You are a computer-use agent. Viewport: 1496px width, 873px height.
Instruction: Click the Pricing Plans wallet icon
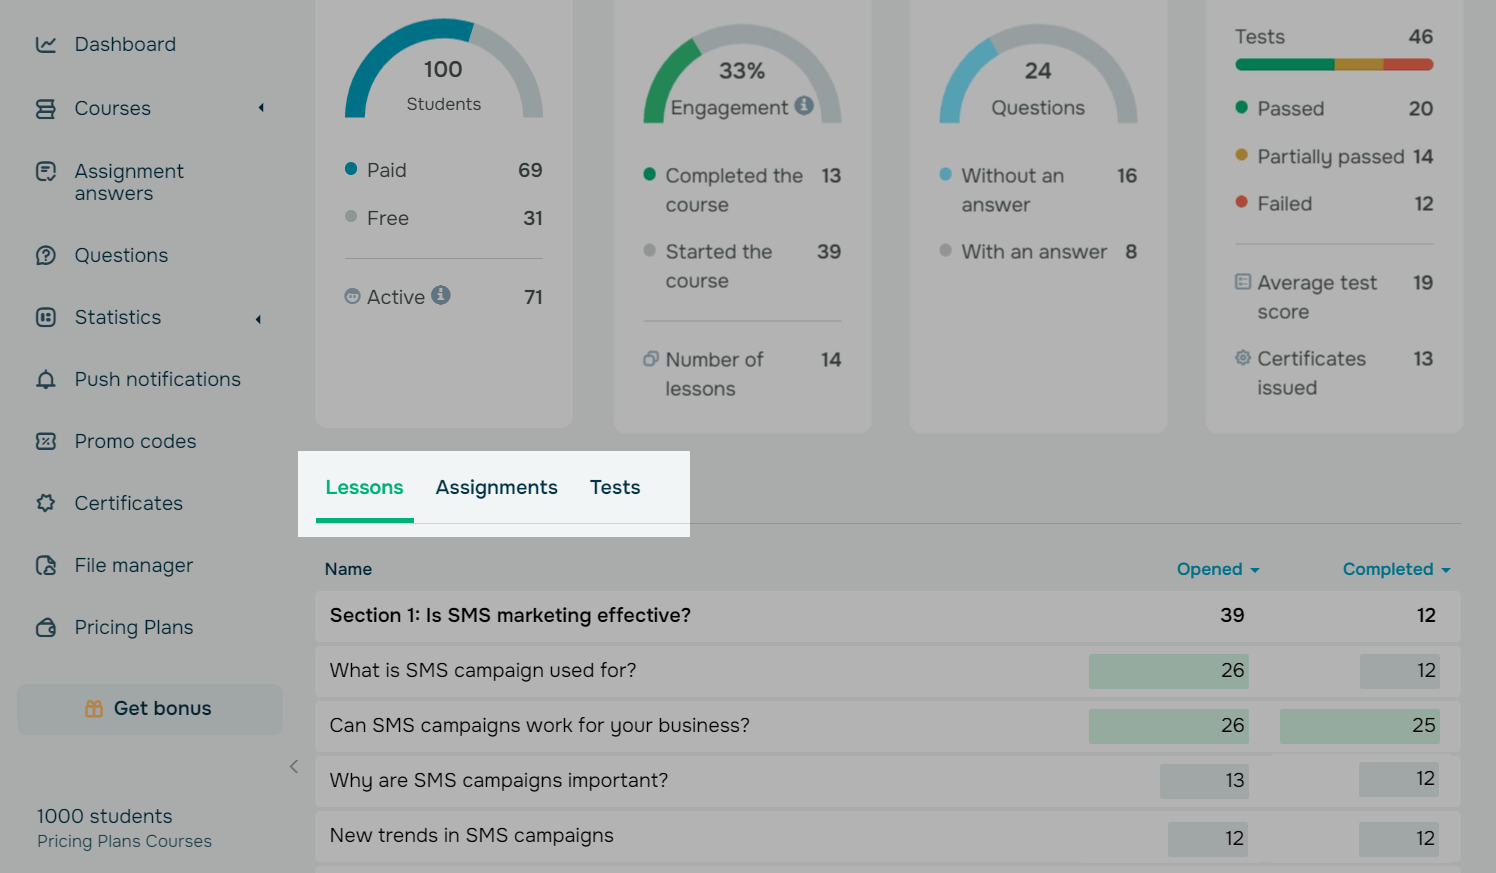point(46,628)
